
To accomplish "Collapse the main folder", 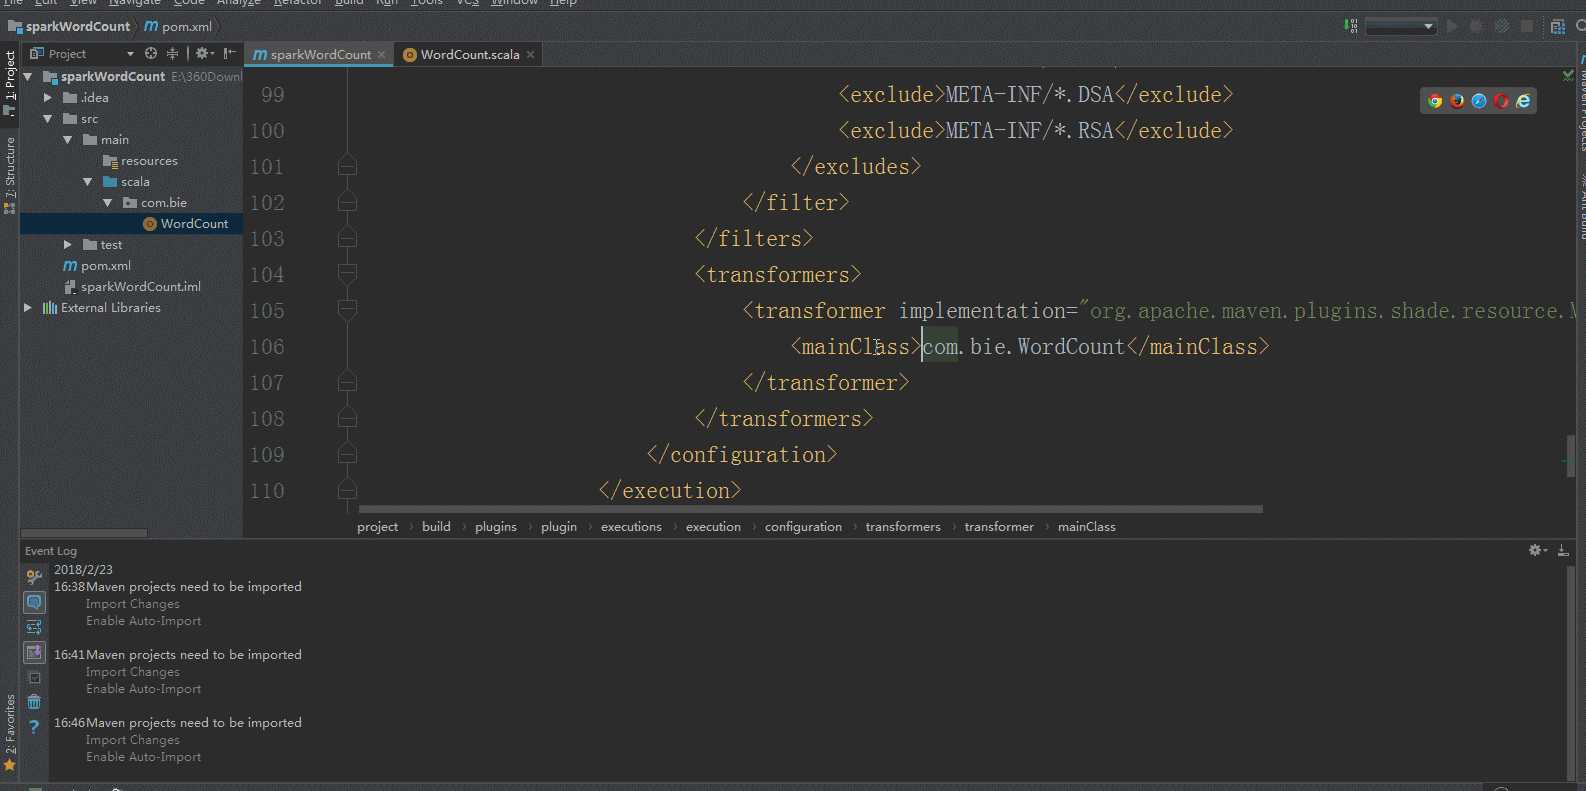I will (x=67, y=140).
